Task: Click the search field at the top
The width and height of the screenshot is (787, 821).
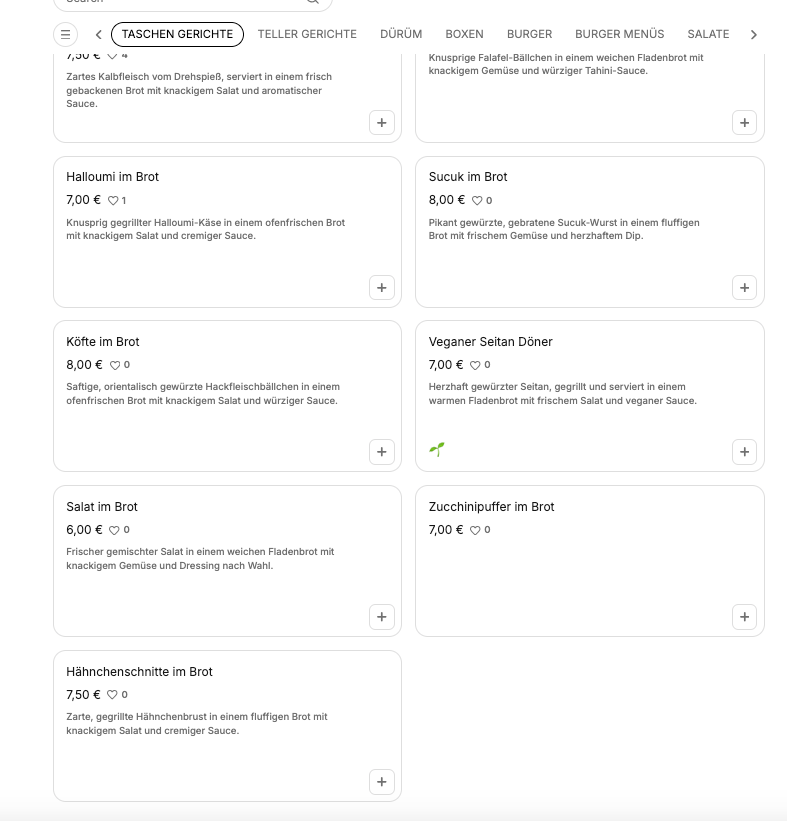Action: tap(193, 3)
